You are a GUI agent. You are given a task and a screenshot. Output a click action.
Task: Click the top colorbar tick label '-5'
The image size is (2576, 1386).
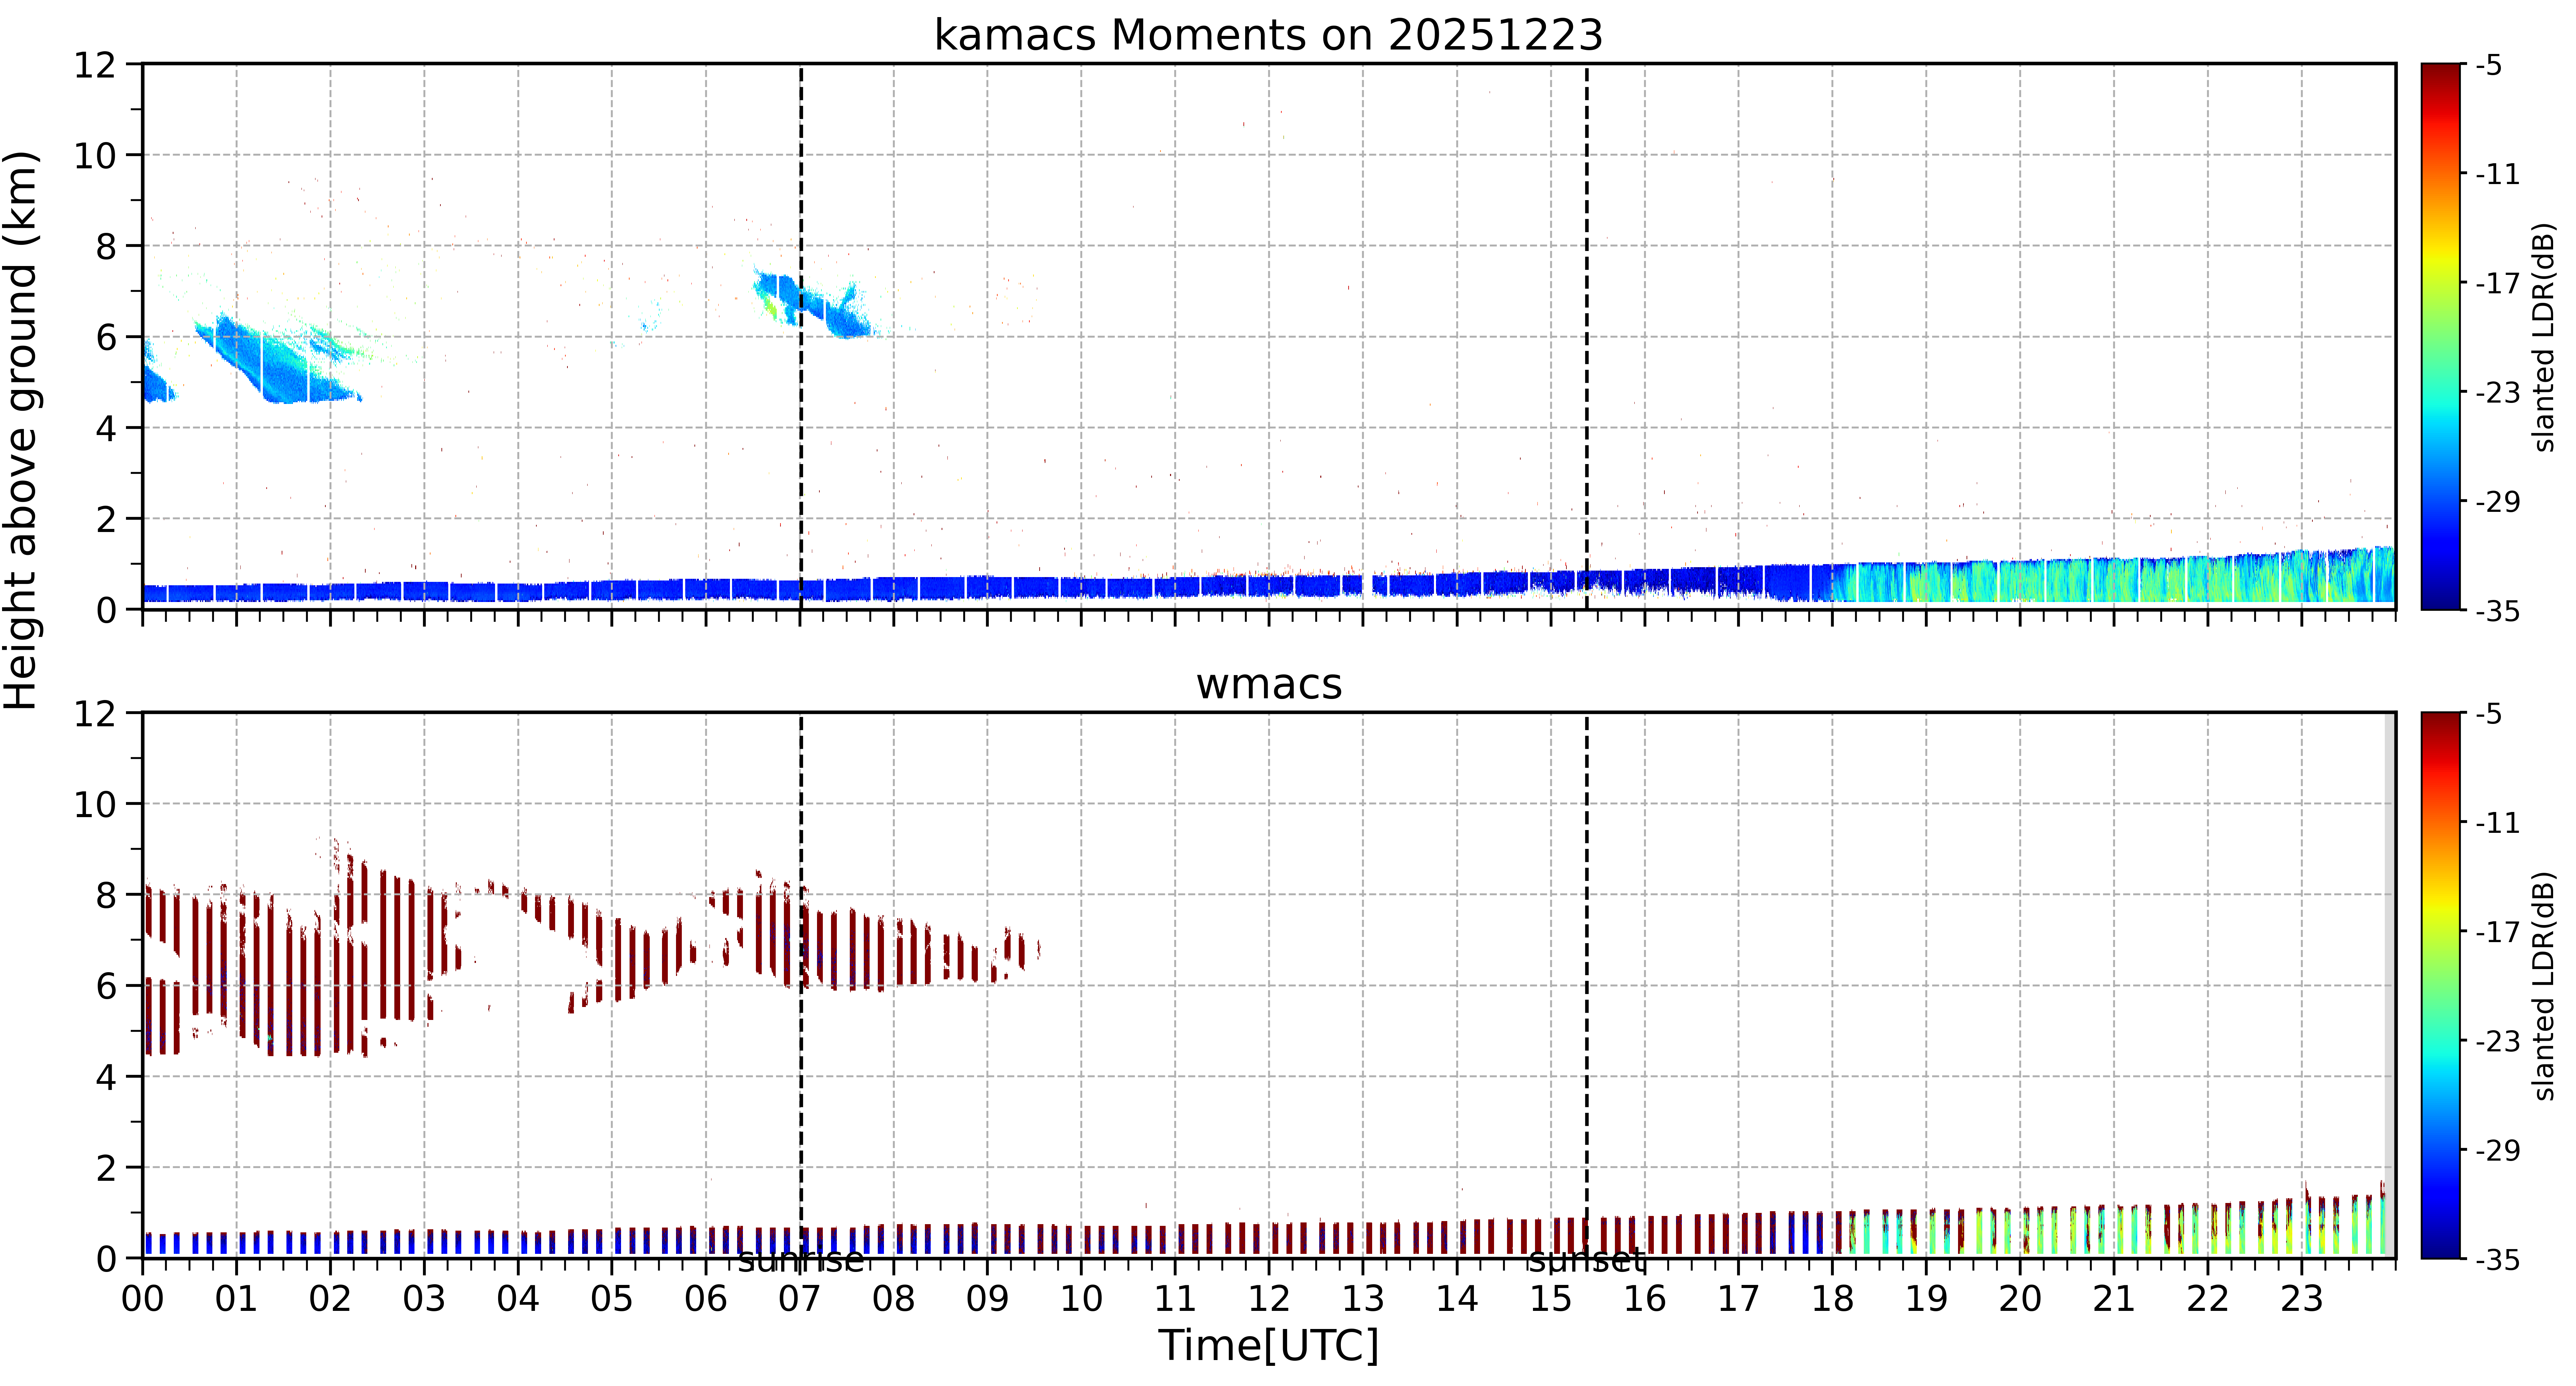pos(2489,66)
